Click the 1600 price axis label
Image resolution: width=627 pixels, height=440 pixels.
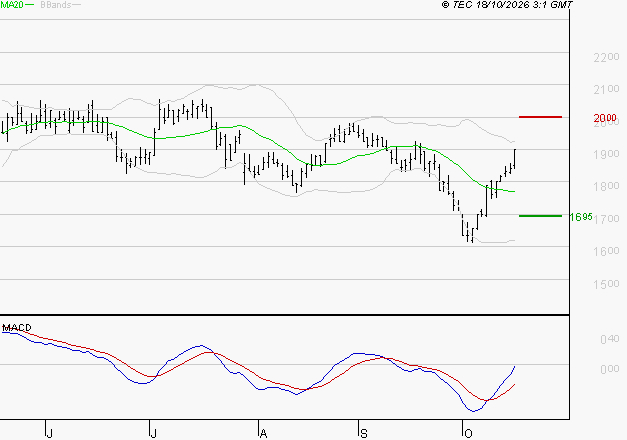(x=606, y=251)
